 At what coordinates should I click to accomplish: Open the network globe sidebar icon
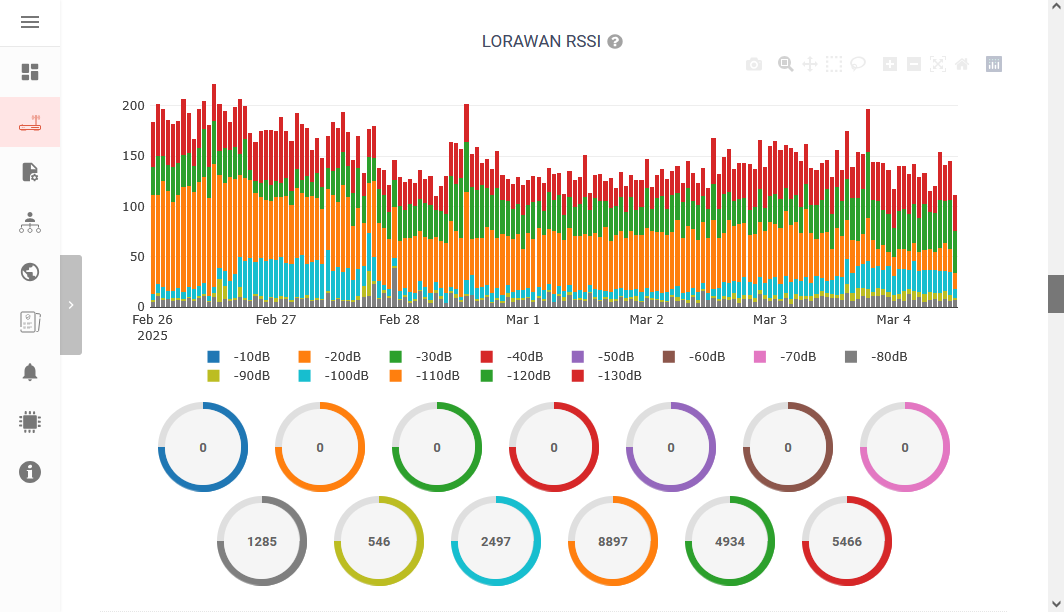(30, 272)
